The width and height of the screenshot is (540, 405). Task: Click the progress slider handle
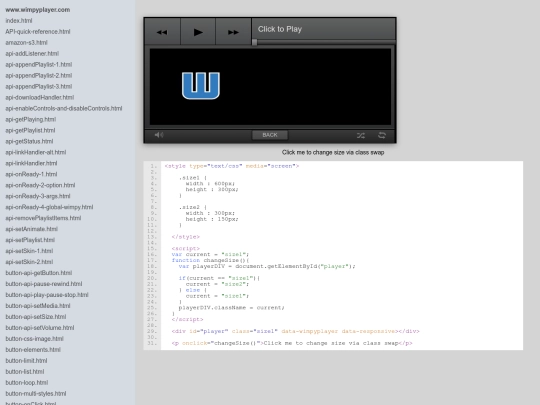coord(255,42)
